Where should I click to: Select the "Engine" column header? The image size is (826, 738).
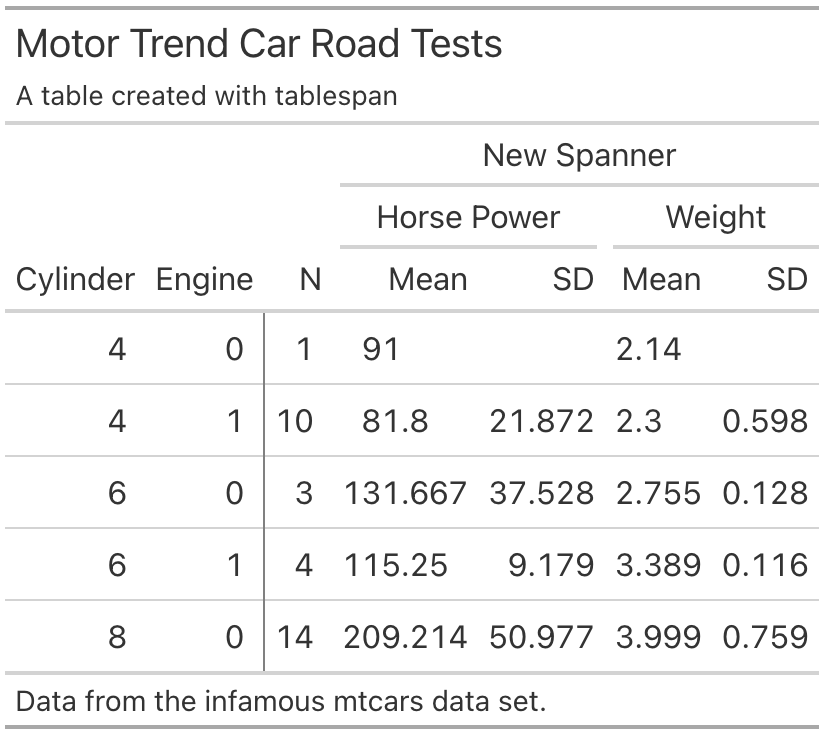coord(204,279)
